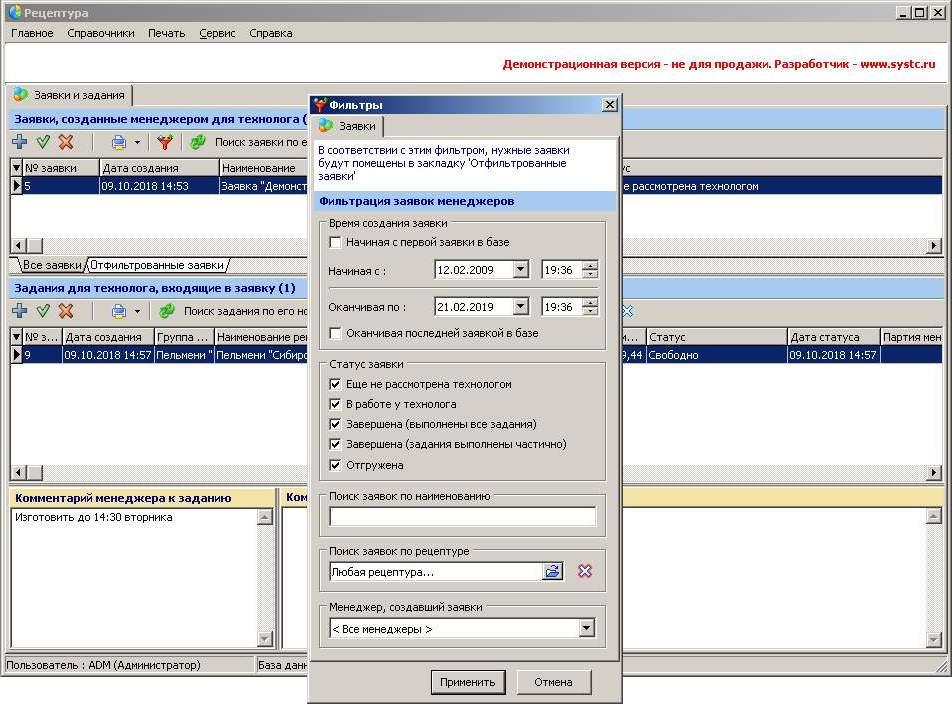Click the printer icon in the tasks toolbar

point(119,312)
